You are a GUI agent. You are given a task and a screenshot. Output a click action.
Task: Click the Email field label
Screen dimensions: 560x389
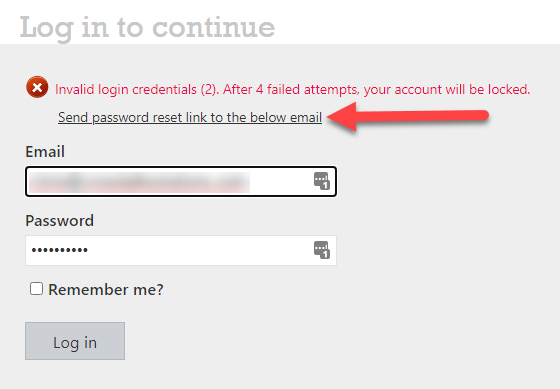click(x=45, y=152)
